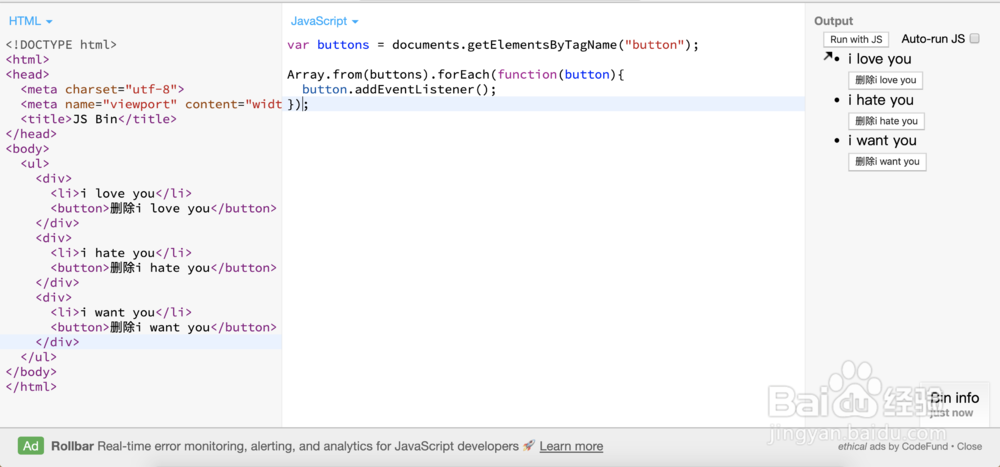This screenshot has width=1000, height=467.
Task: Click the <li>i hate you</li> line in HTML
Action: point(121,253)
